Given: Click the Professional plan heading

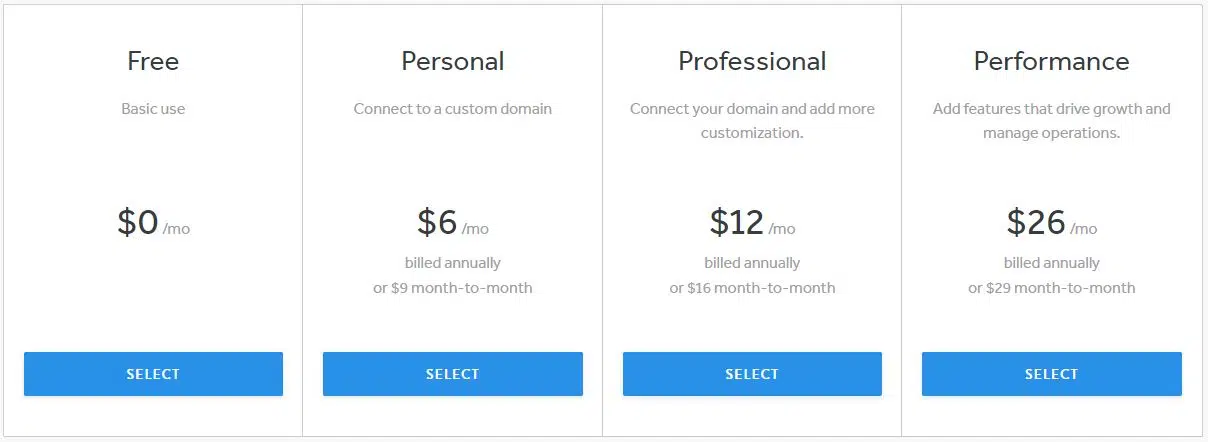Looking at the screenshot, I should [752, 61].
